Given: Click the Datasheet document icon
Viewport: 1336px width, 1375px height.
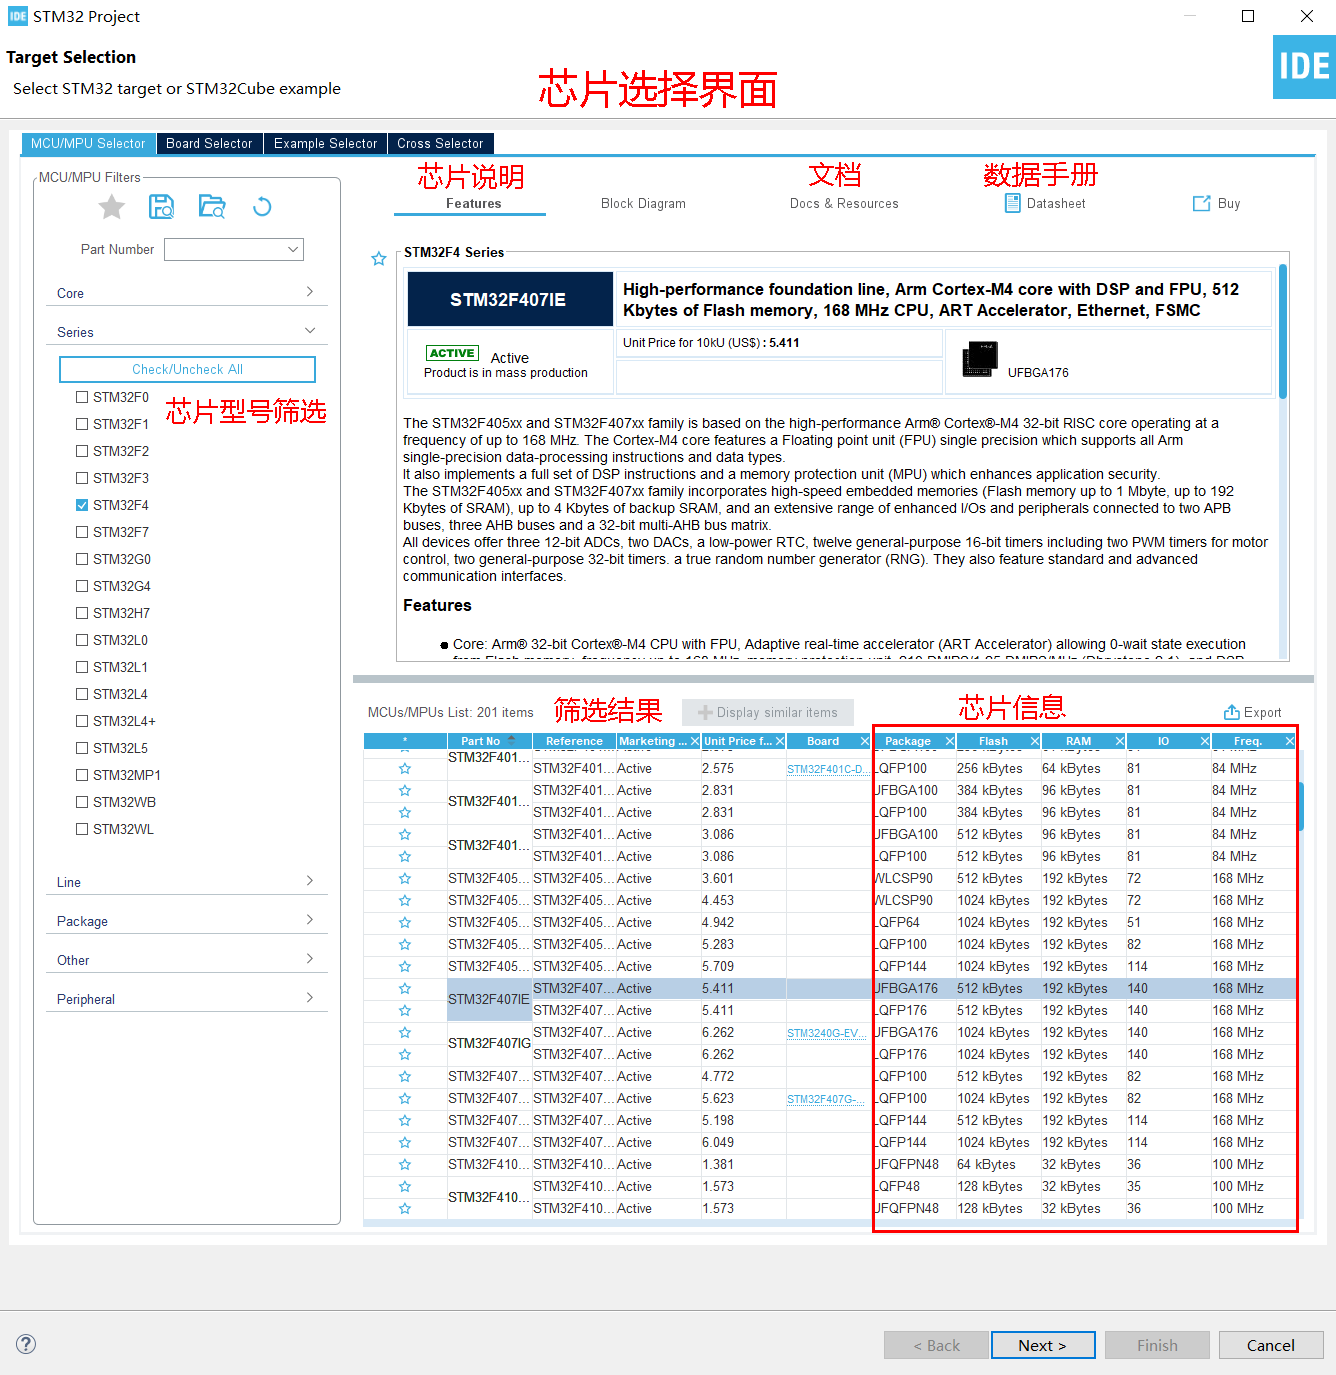Looking at the screenshot, I should coord(1013,203).
